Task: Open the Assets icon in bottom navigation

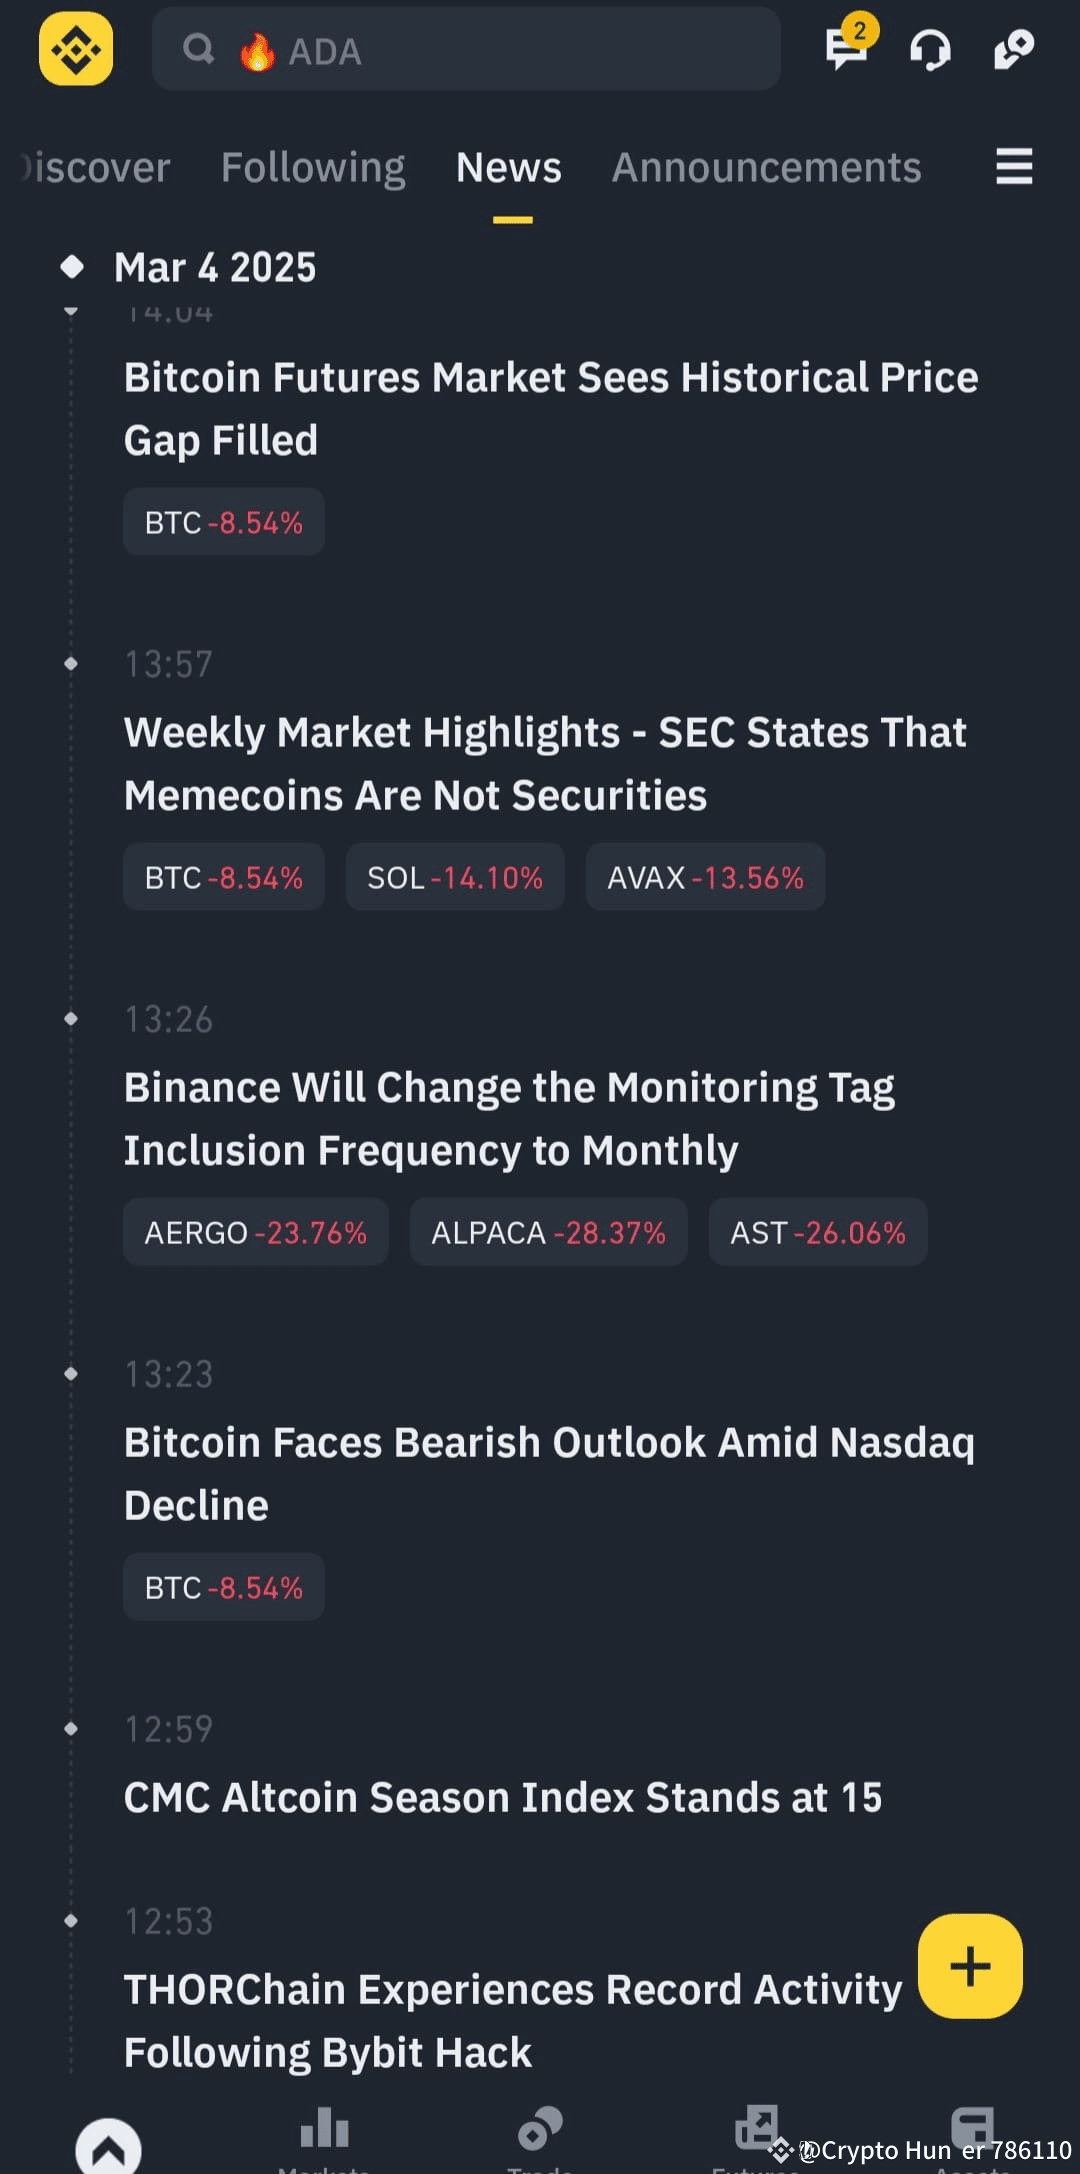Action: click(x=971, y=2130)
